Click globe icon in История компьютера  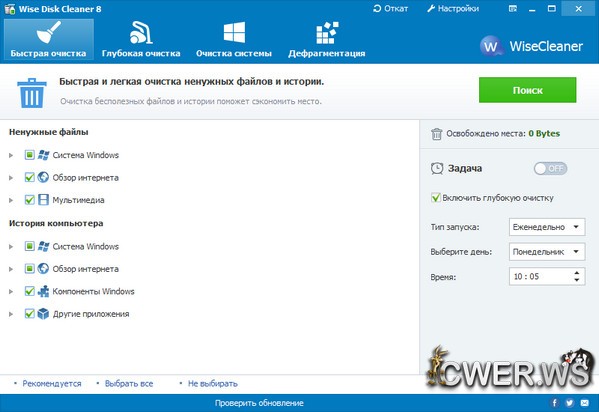pos(43,268)
